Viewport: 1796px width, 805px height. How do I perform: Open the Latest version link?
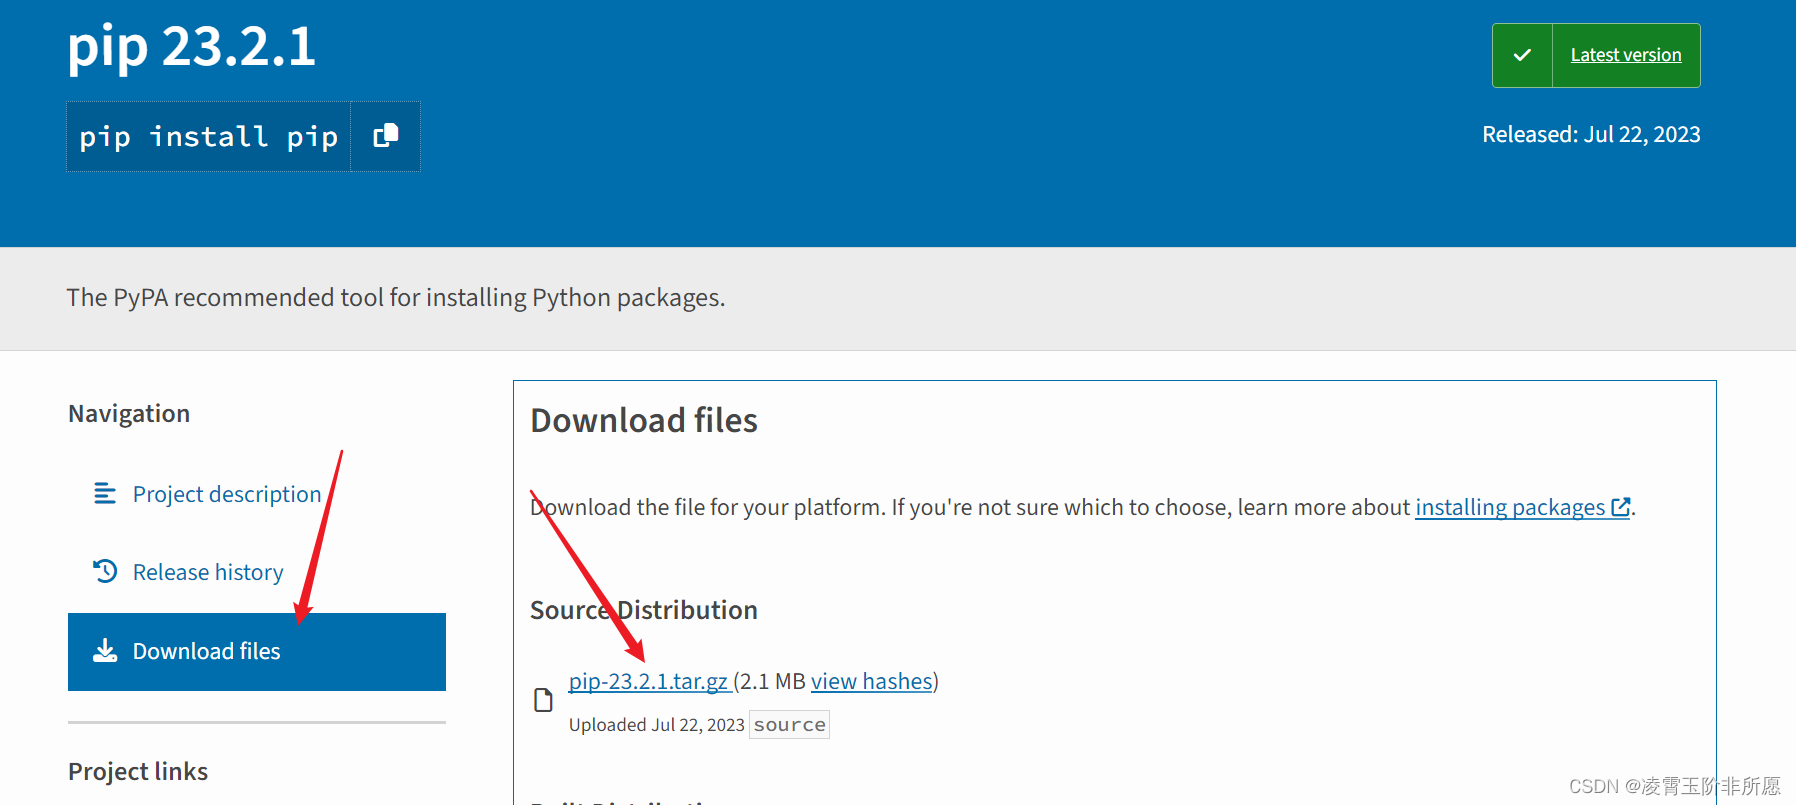click(x=1626, y=55)
